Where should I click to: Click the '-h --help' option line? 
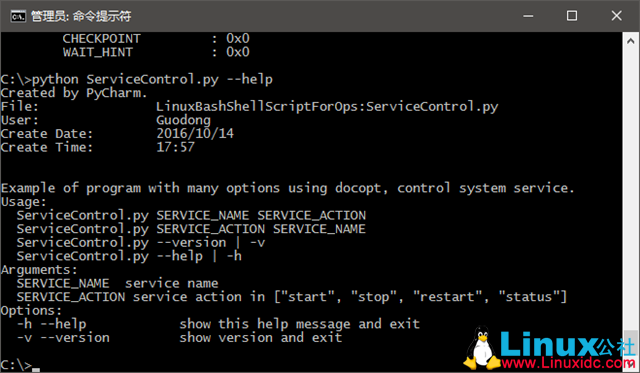click(x=218, y=324)
